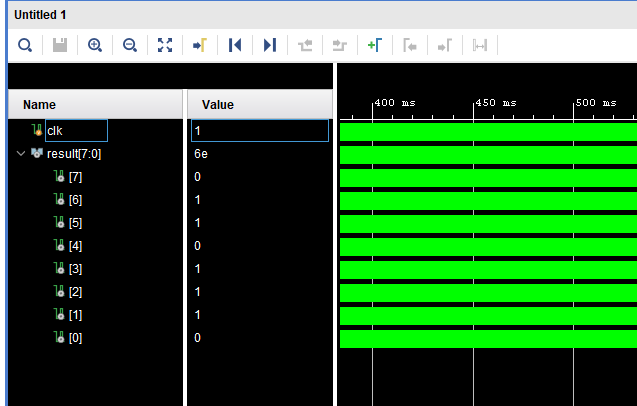This screenshot has height=406, width=637.
Task: Click the result bus icon
Action: click(37, 153)
